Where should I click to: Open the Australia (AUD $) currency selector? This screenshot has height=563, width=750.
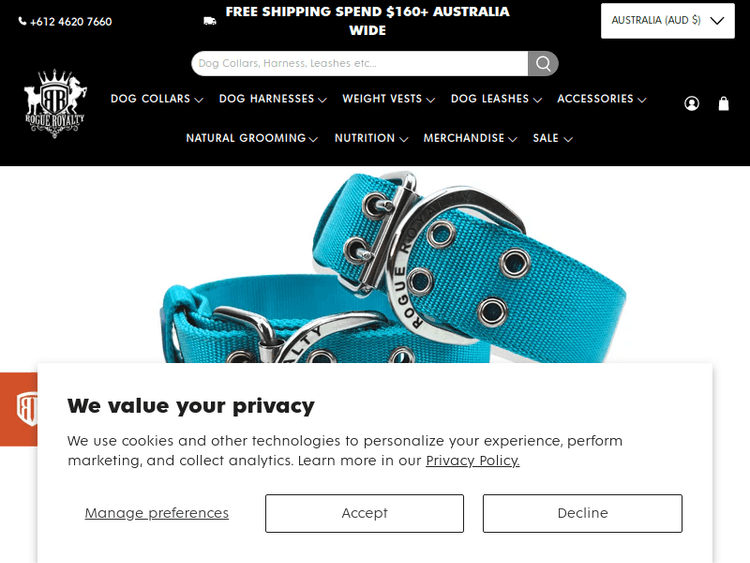click(x=668, y=21)
